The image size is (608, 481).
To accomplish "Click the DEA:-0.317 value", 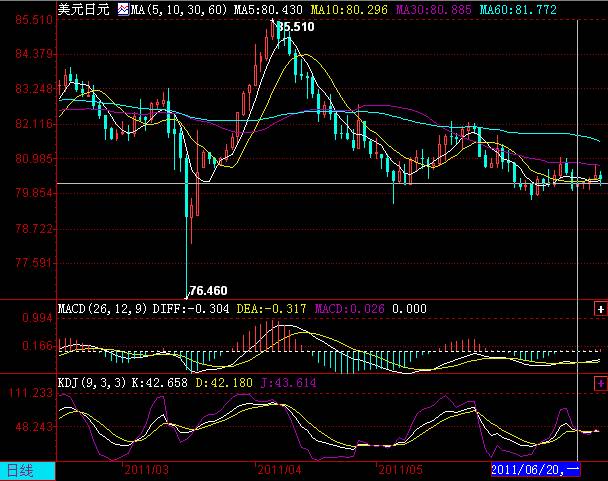I will click(271, 309).
